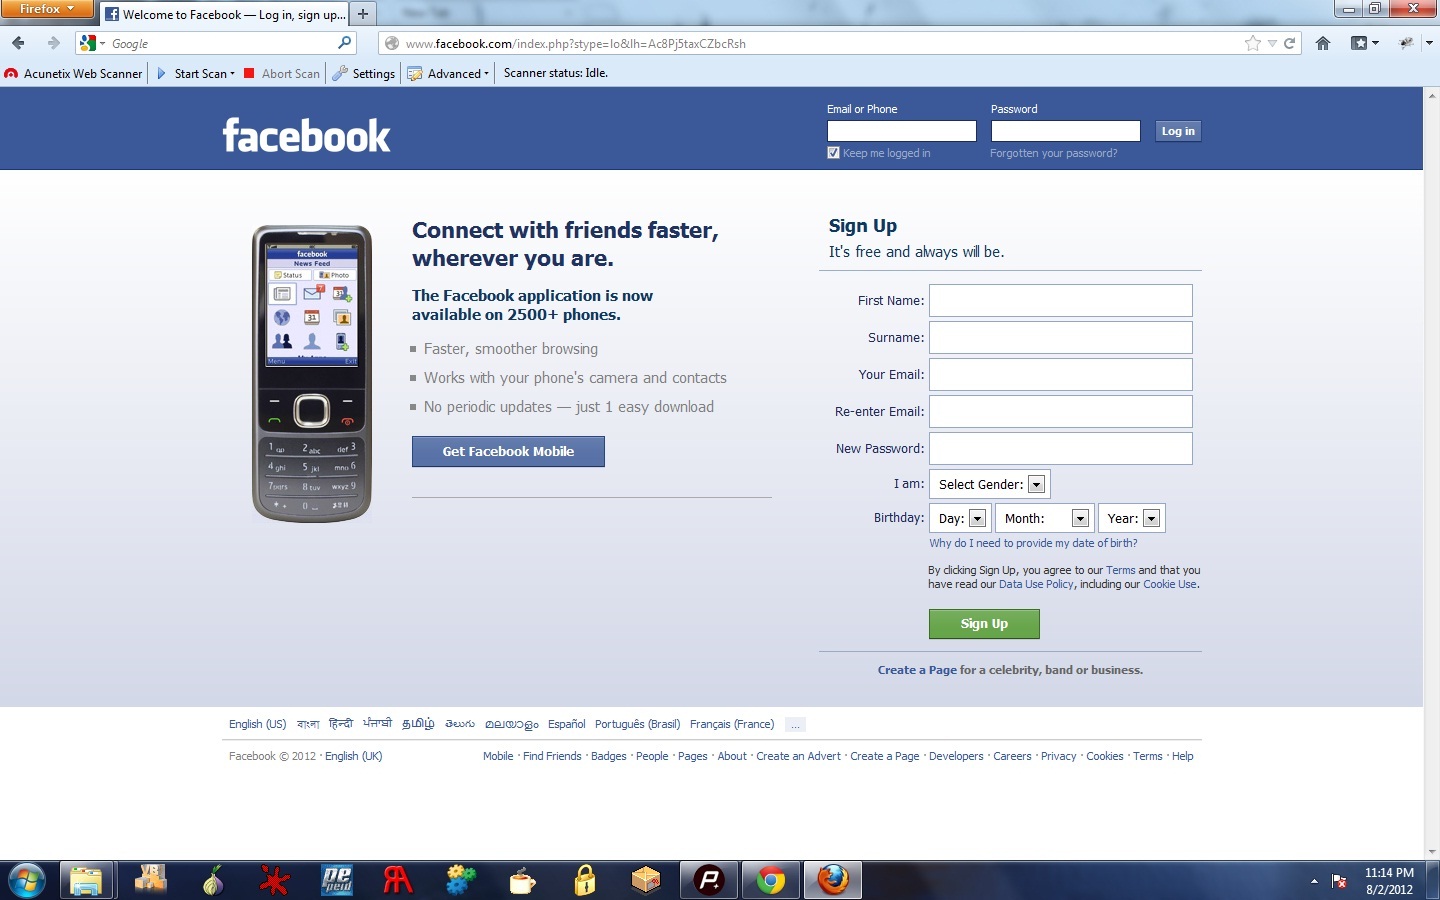The width and height of the screenshot is (1440, 900).
Task: Reload the page with the refresh icon
Action: click(x=1290, y=43)
